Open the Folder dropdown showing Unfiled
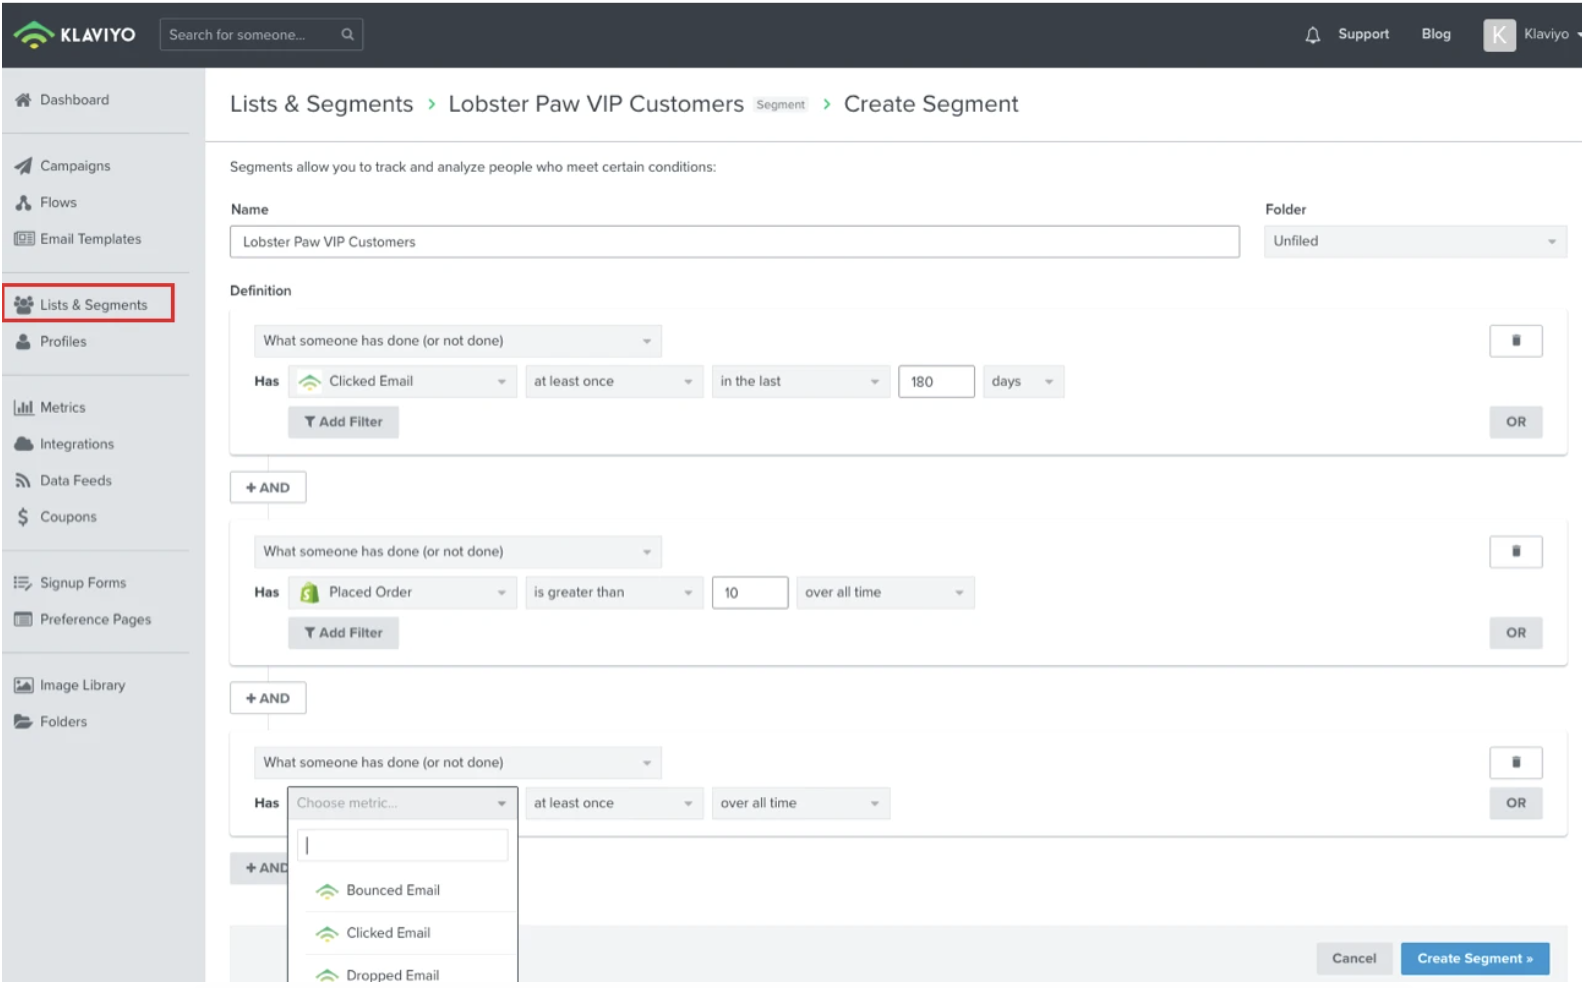Screen dimensions: 1582x988 click(x=1414, y=242)
